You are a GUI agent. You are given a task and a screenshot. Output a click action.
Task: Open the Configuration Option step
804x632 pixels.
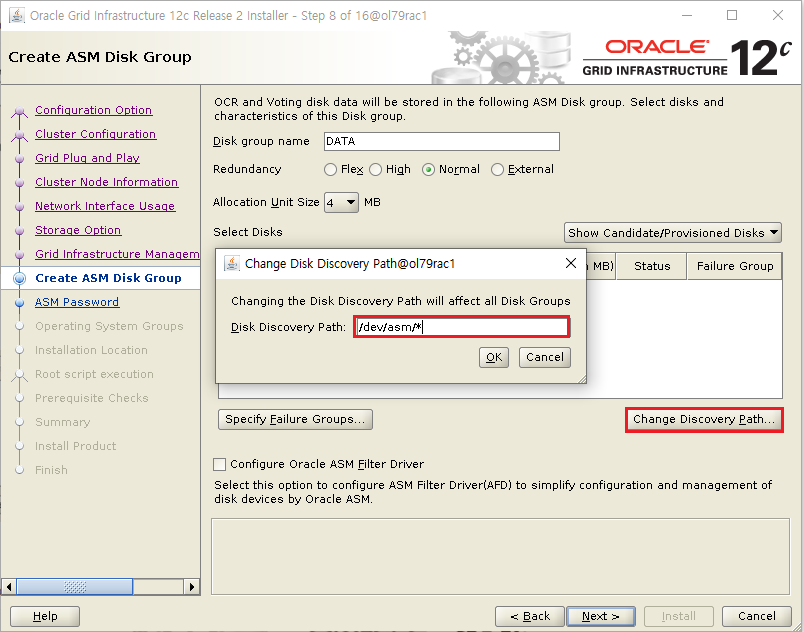93,110
